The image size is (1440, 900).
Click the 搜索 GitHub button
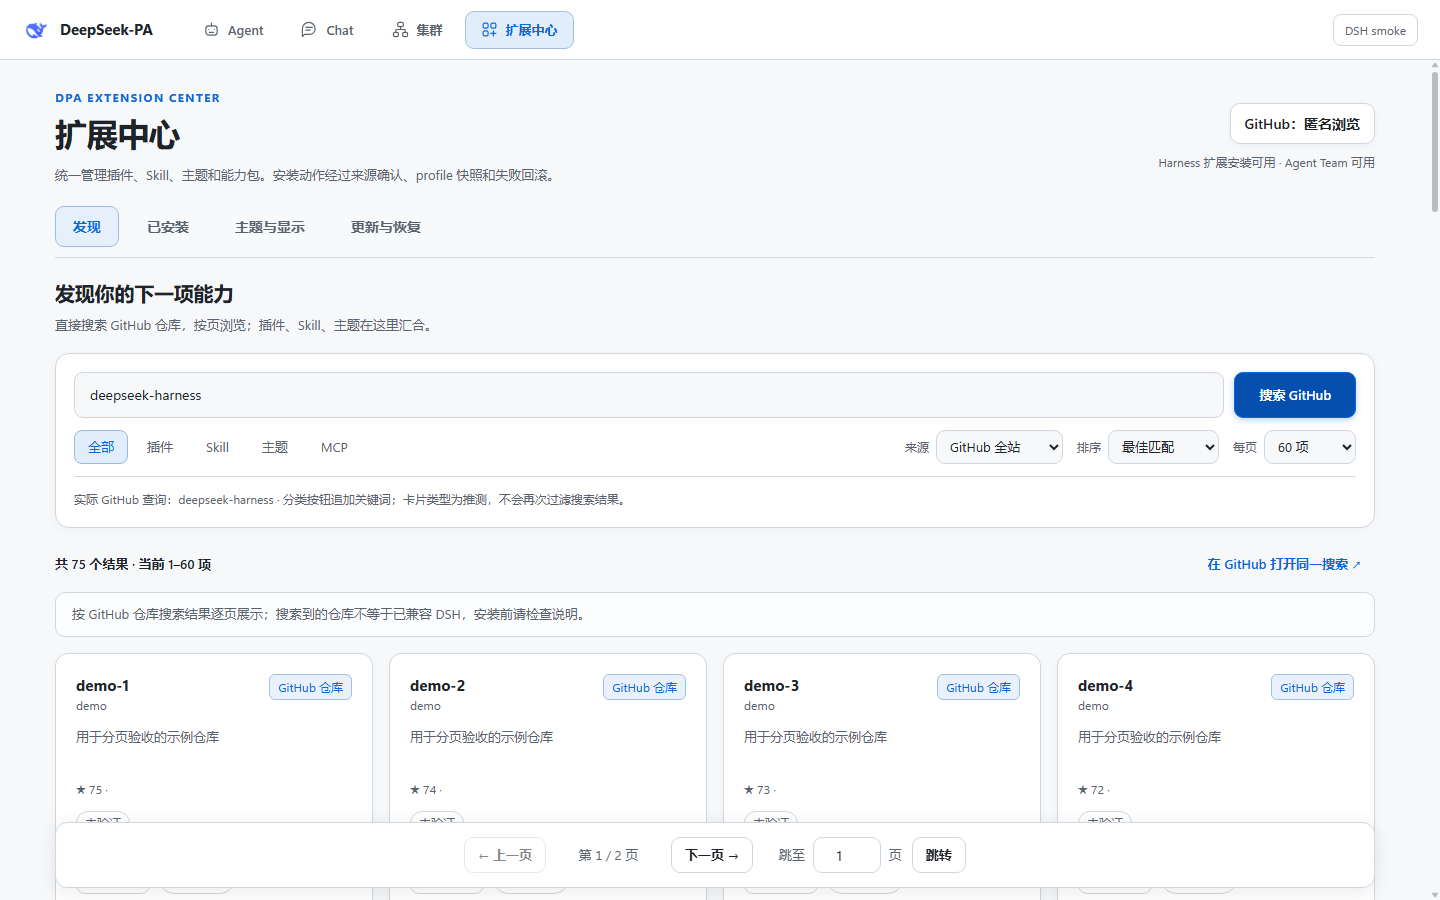coord(1295,395)
